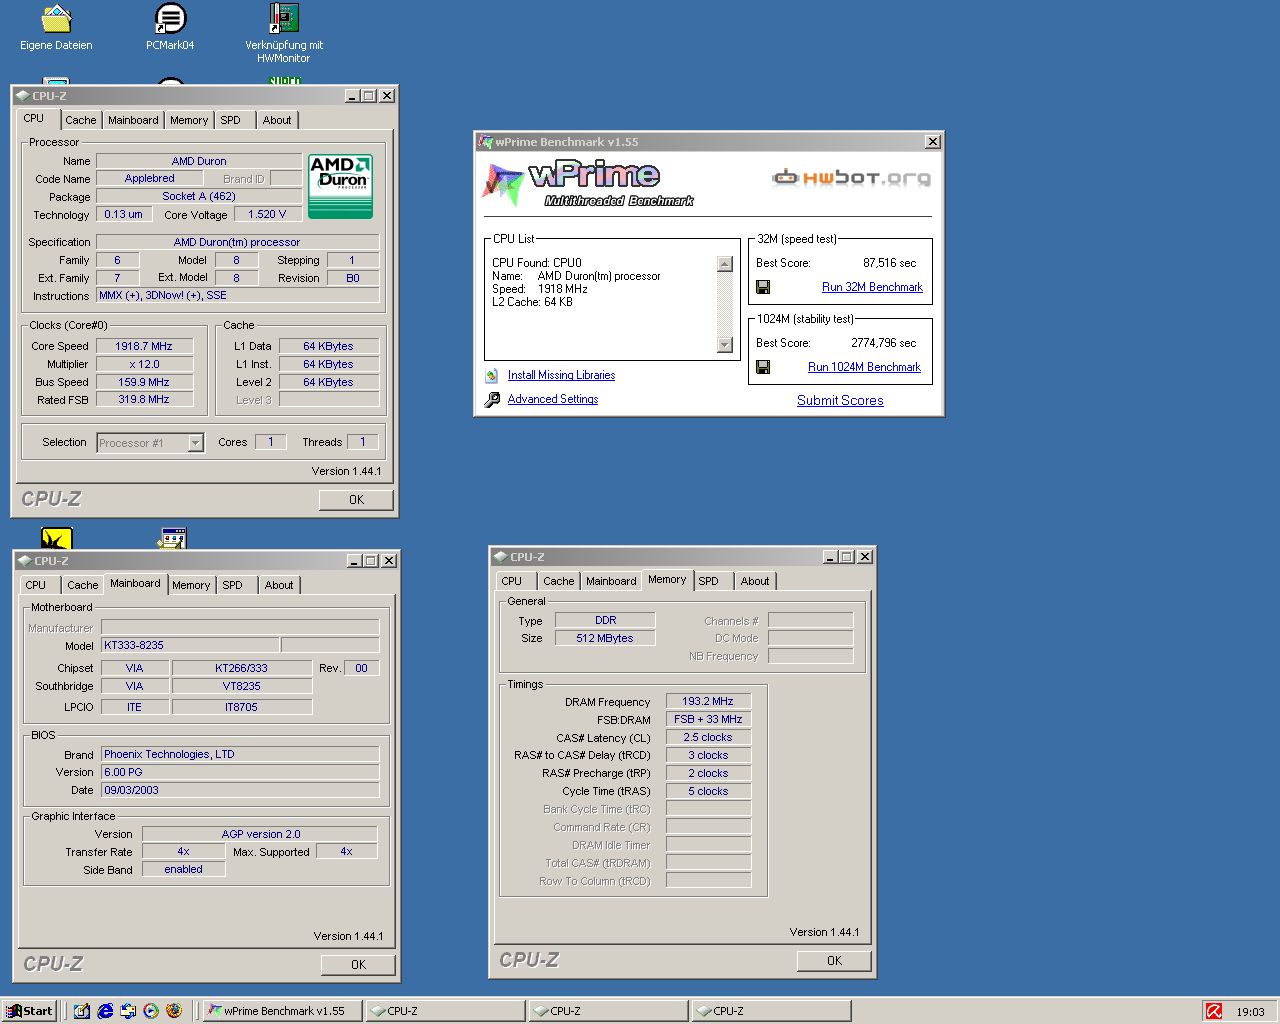The height and width of the screenshot is (1024, 1280).
Task: Click OK in the CPU tab CPU-Z window
Action: [357, 500]
